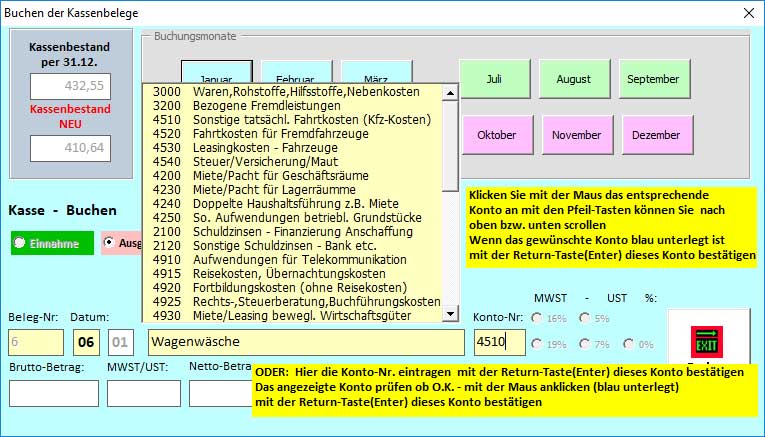Select account 4510 Sonstige tatsächl. Fahrtkosten

(x=293, y=119)
